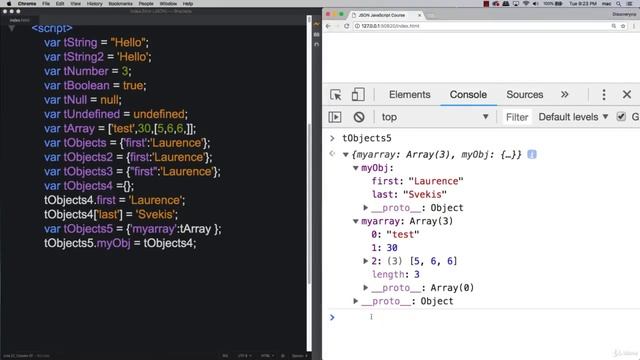Click the length: 3 property
640x360 pixels.
point(396,274)
